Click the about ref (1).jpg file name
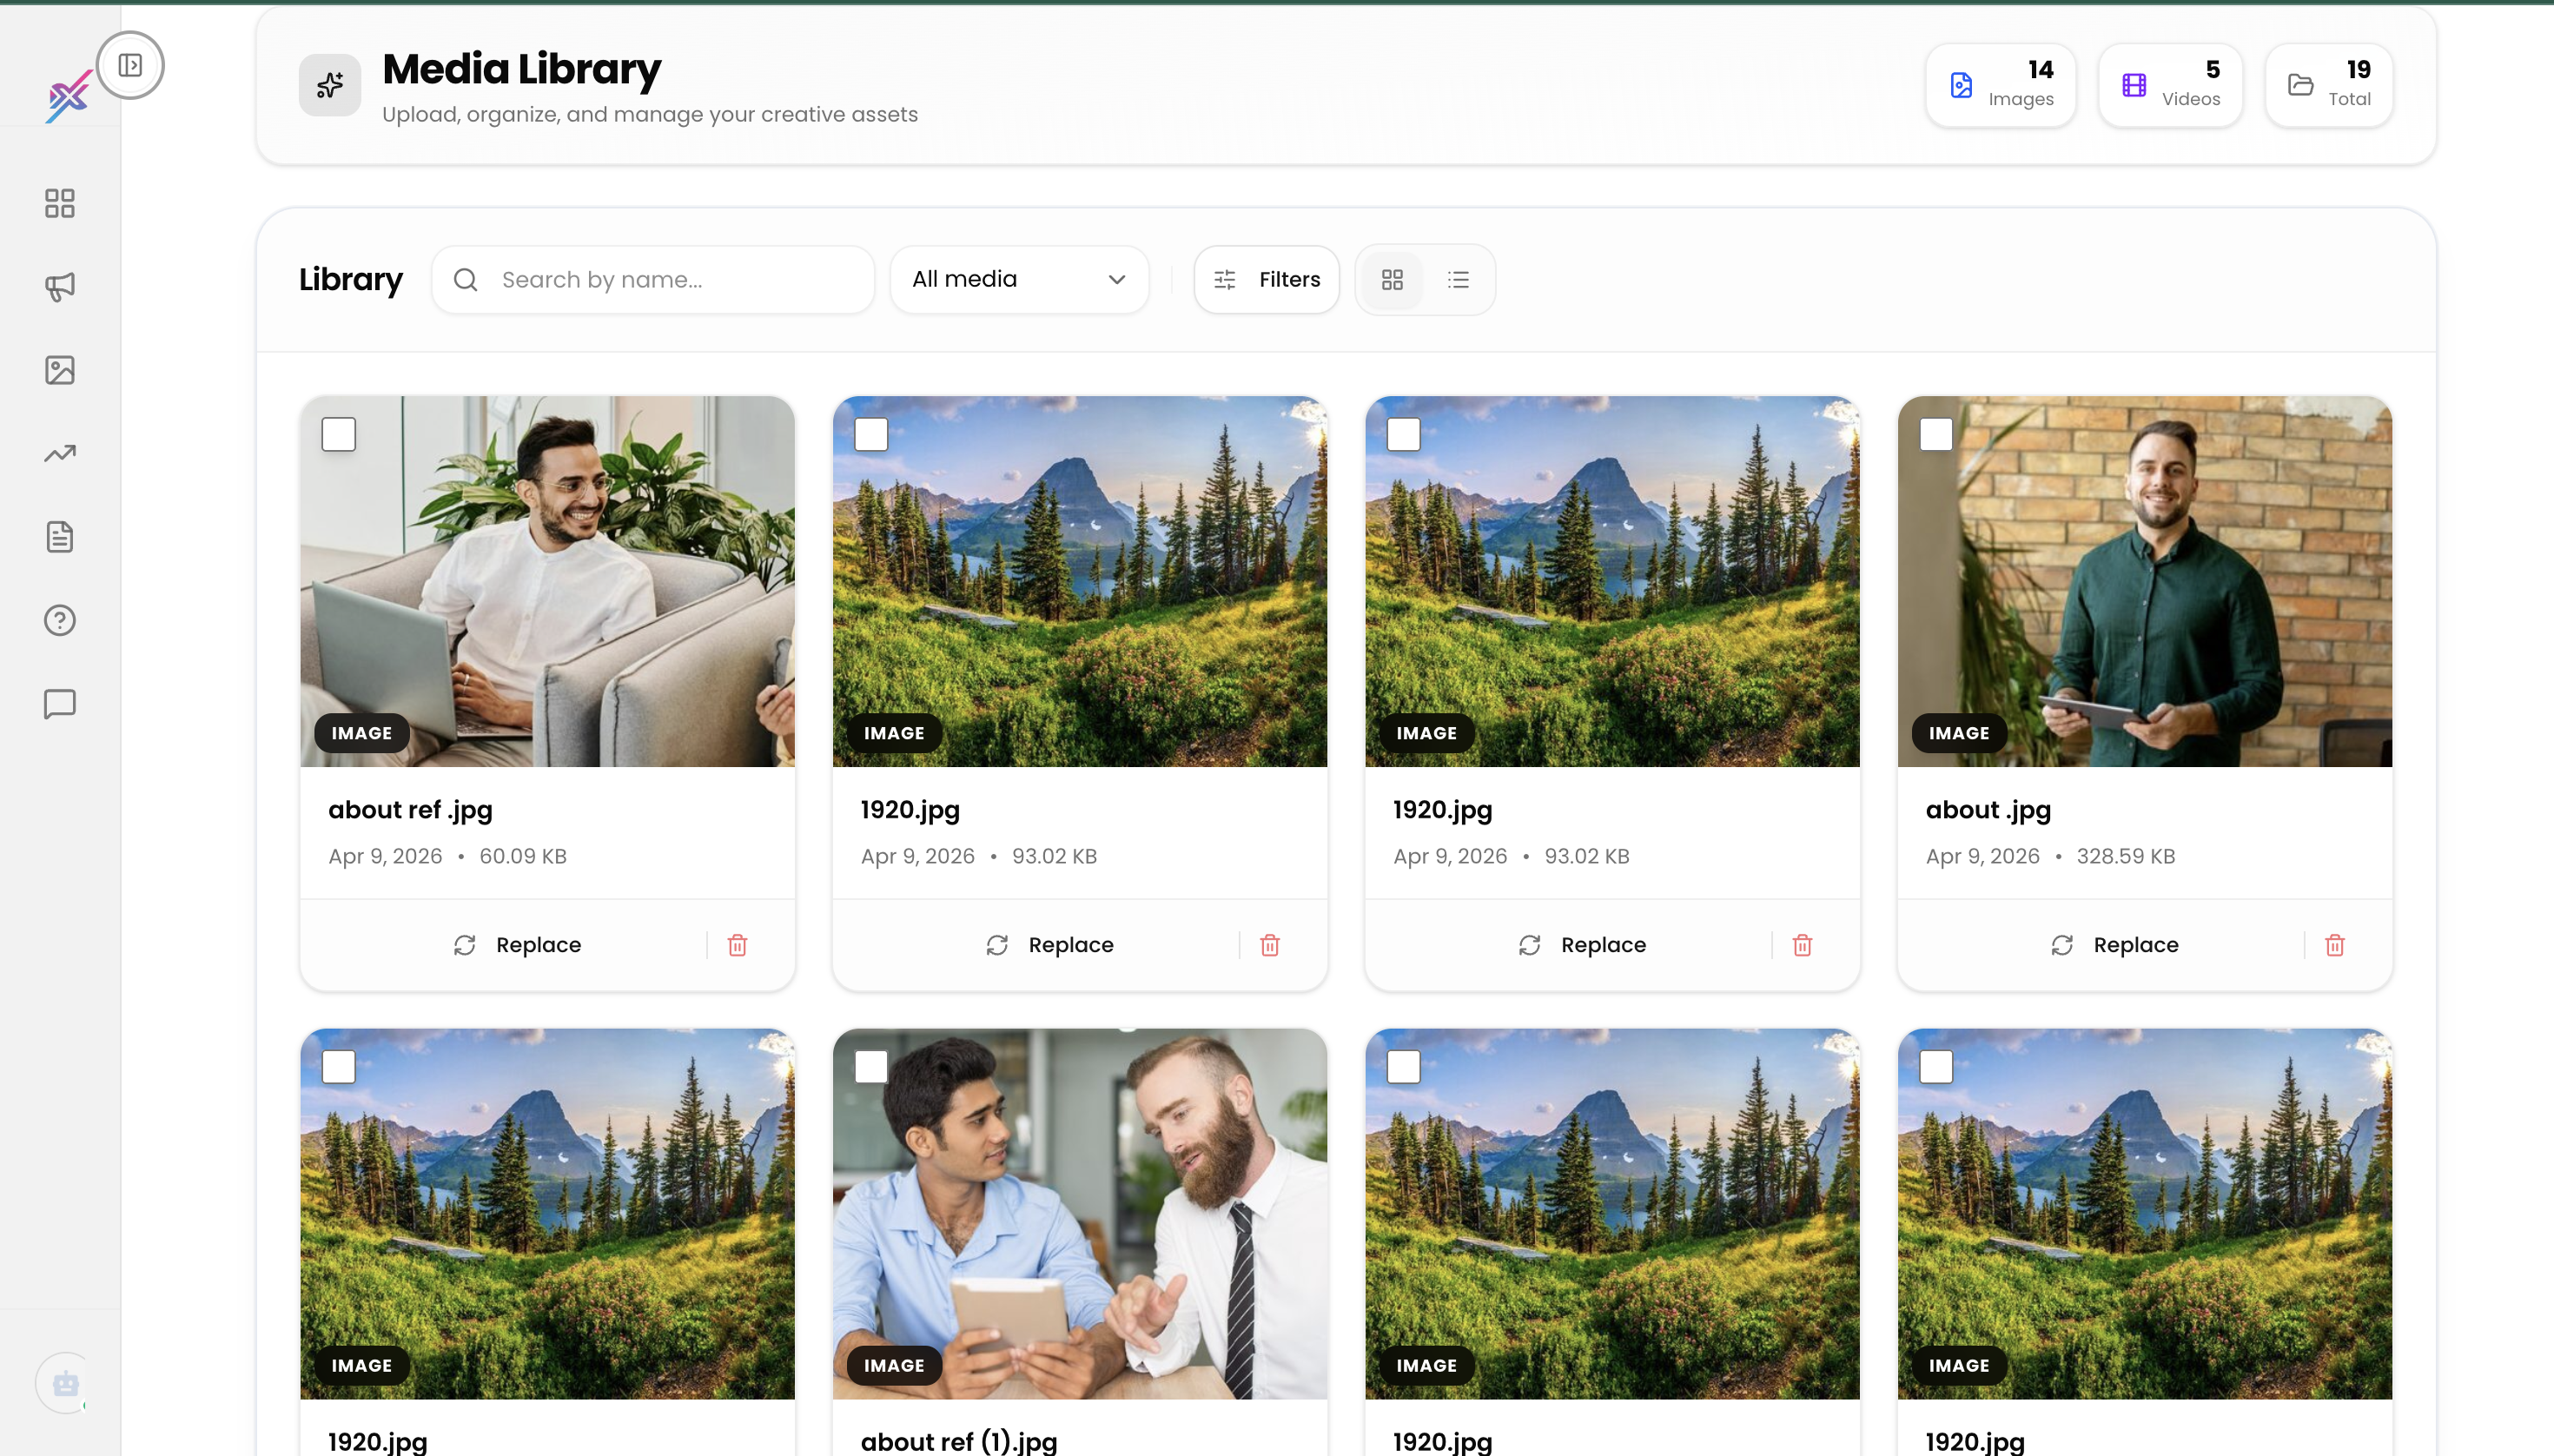The width and height of the screenshot is (2554, 1456). tap(958, 1442)
